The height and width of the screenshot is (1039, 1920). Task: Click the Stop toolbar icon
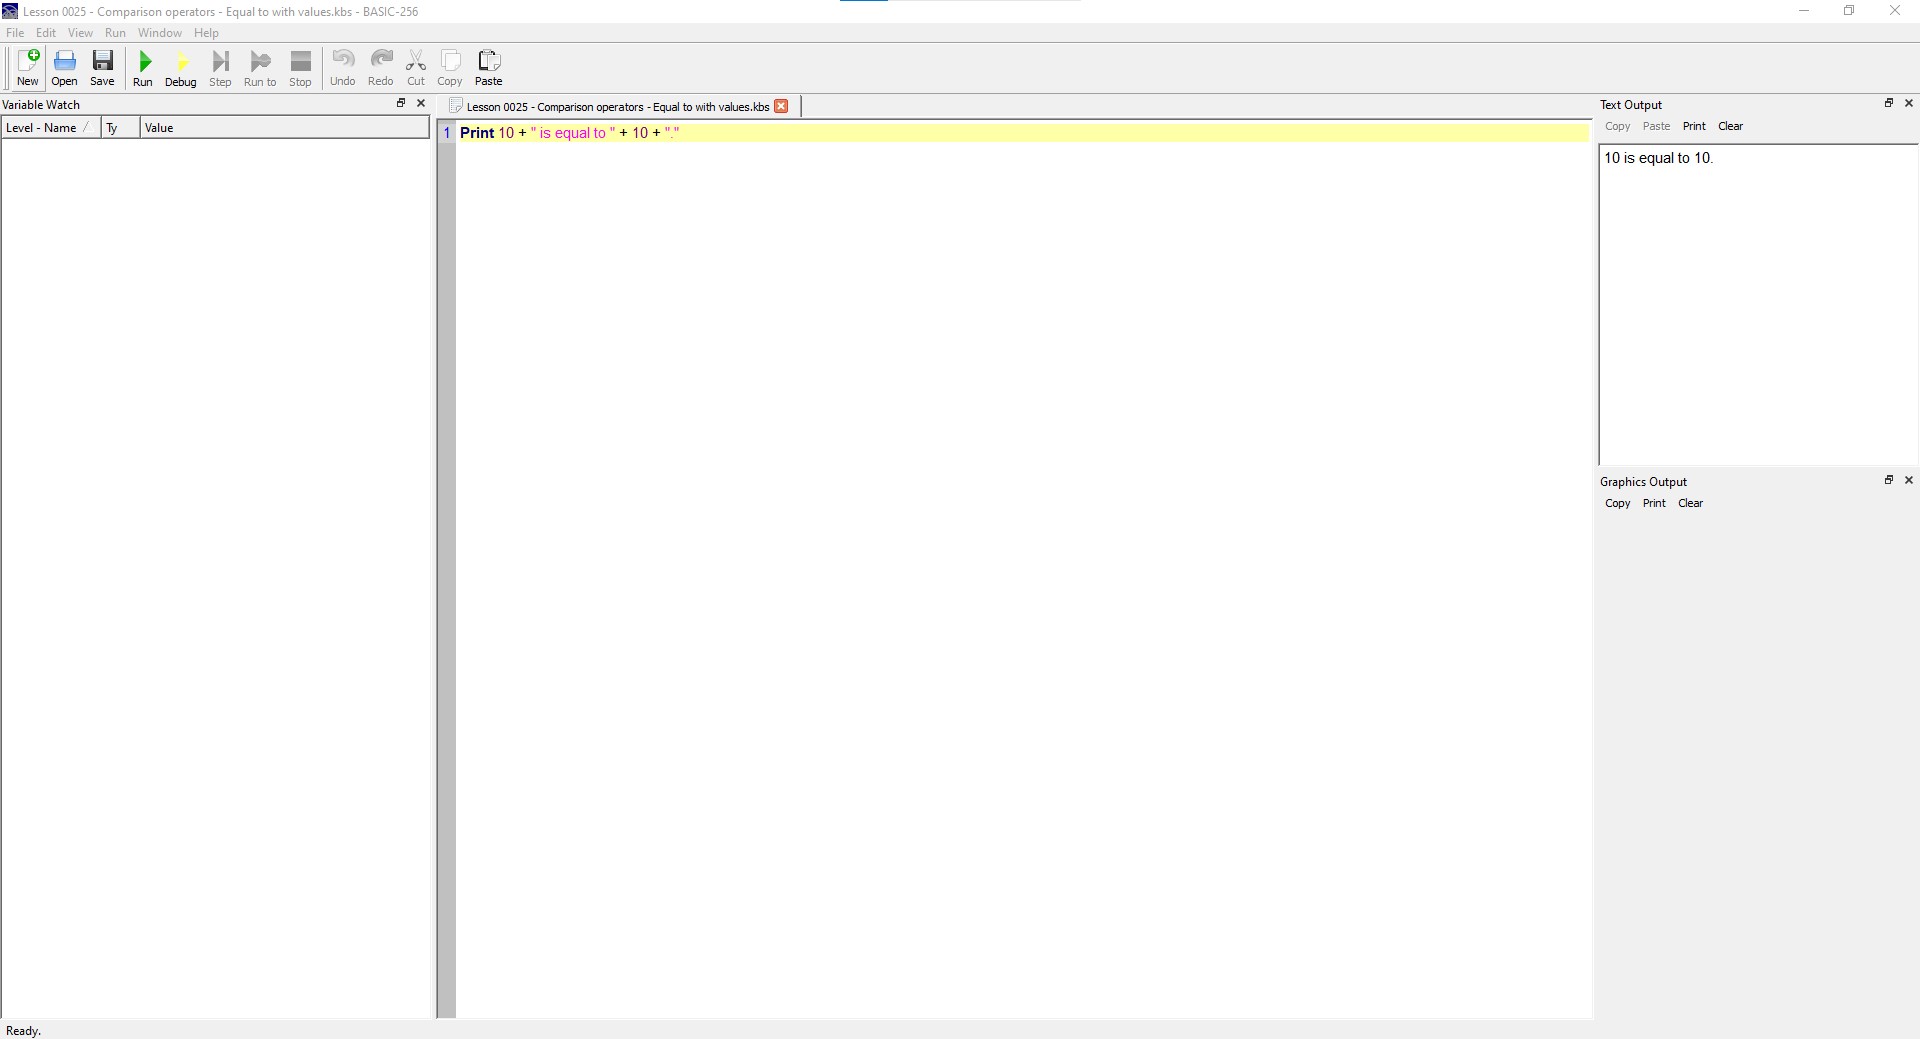coord(300,67)
